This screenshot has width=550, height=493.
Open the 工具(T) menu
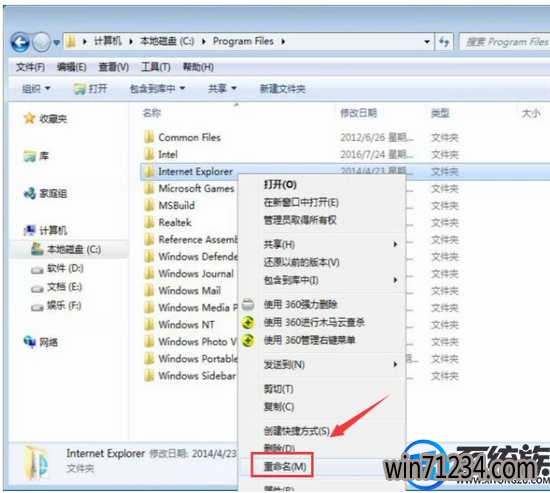(155, 67)
